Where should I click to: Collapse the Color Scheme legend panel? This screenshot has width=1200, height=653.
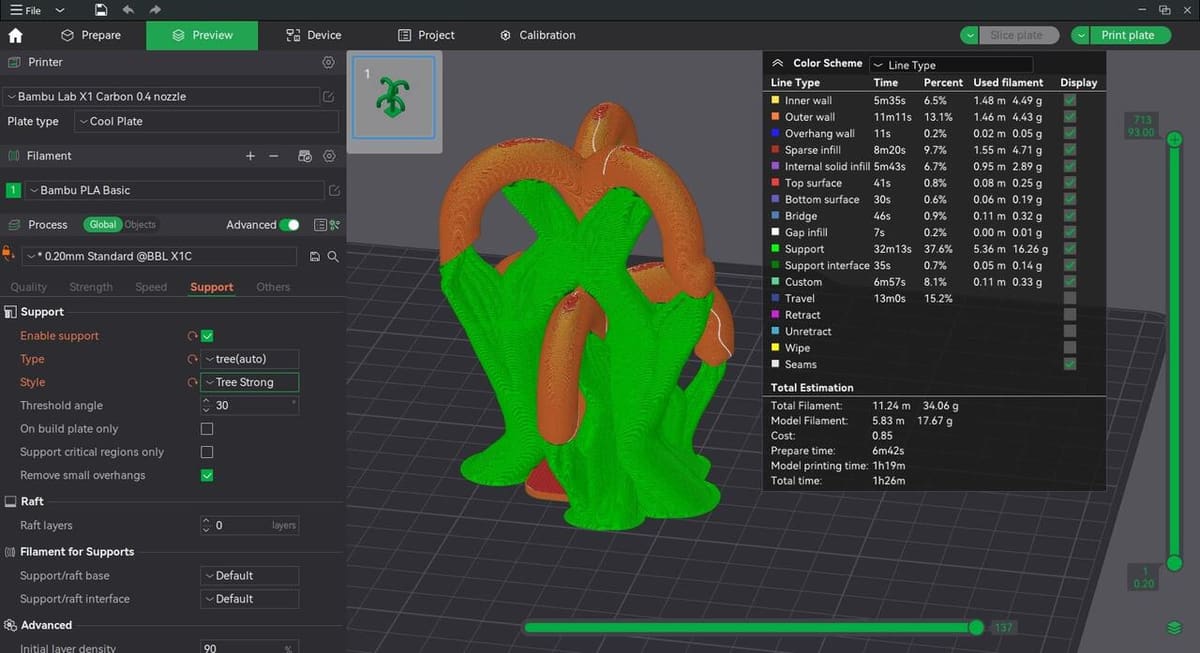777,63
